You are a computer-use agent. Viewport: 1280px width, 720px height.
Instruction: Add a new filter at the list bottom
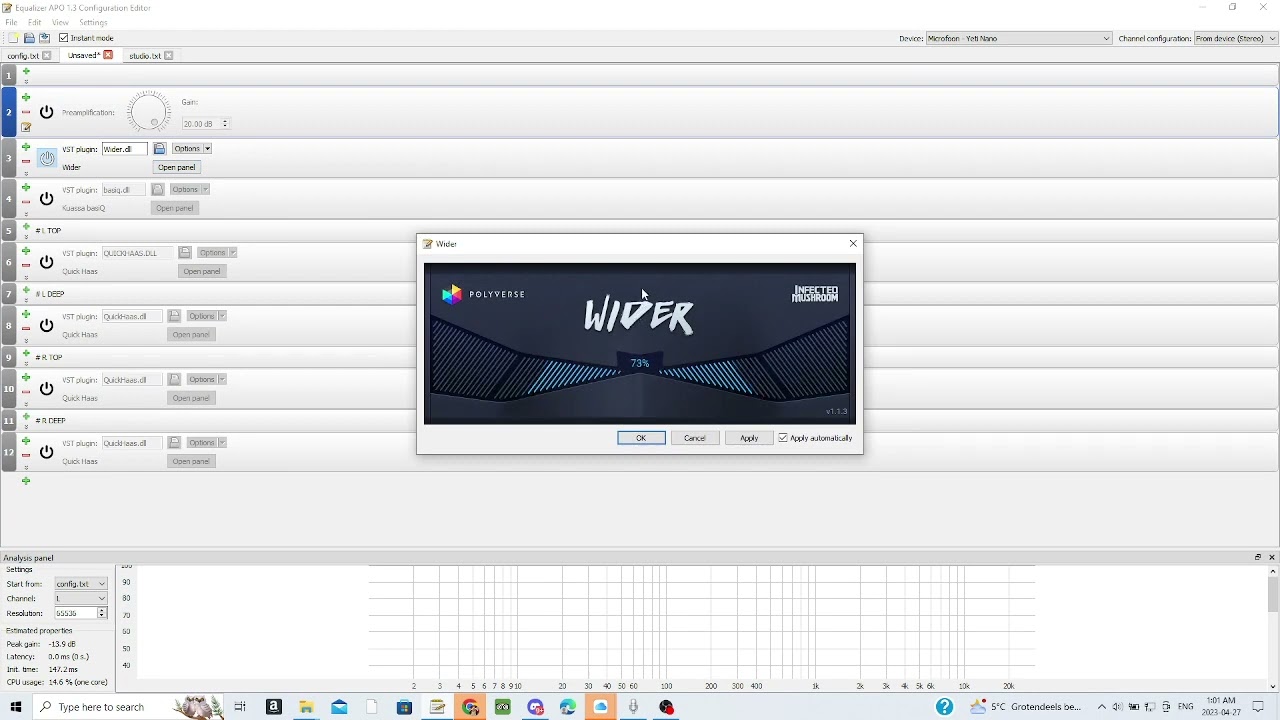pyautogui.click(x=26, y=481)
